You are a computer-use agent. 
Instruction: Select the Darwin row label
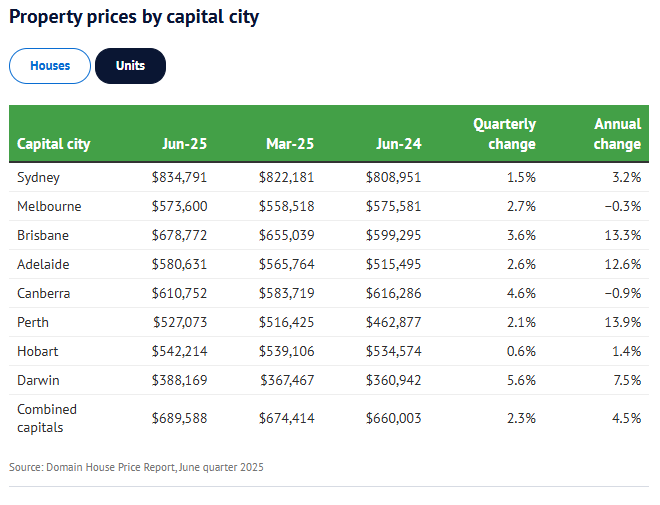(38, 380)
